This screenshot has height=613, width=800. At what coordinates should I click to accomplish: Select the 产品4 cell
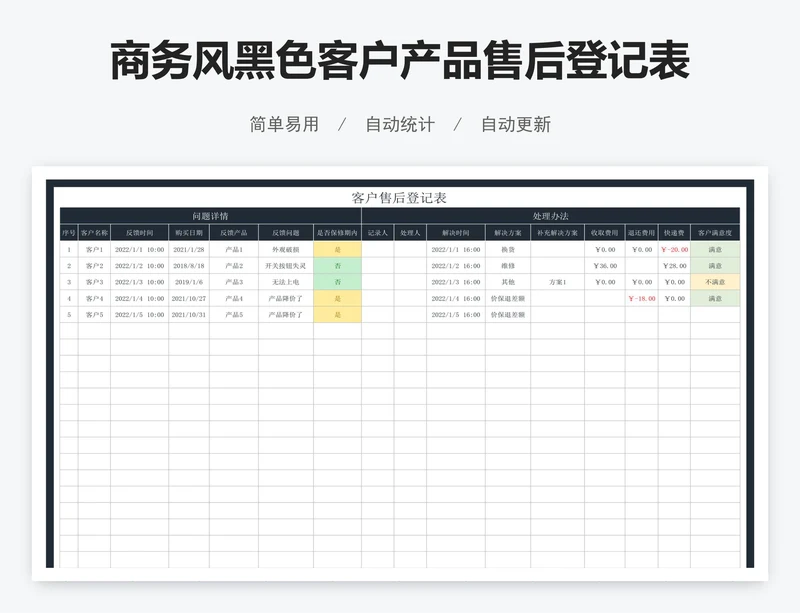point(234,299)
